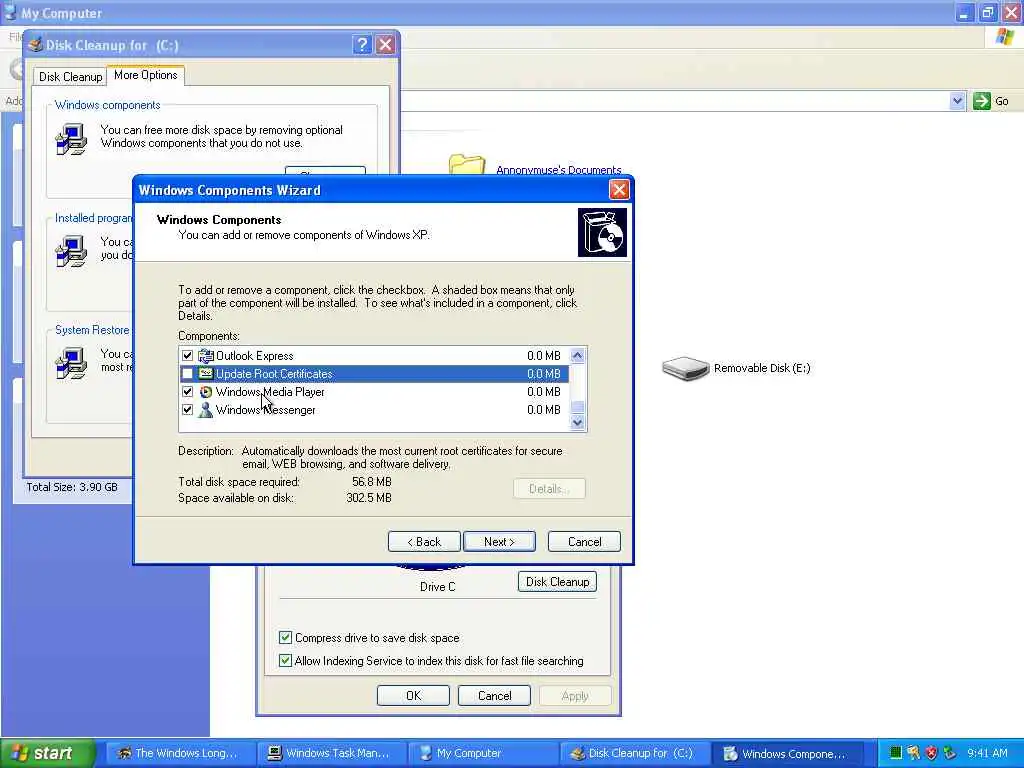1024x768 pixels.
Task: Check the Update Root Certificates checkbox
Action: coord(187,374)
